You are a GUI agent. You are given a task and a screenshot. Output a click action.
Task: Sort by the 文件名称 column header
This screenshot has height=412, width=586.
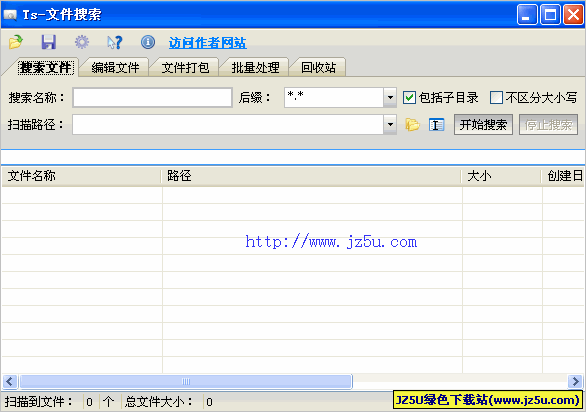point(81,176)
